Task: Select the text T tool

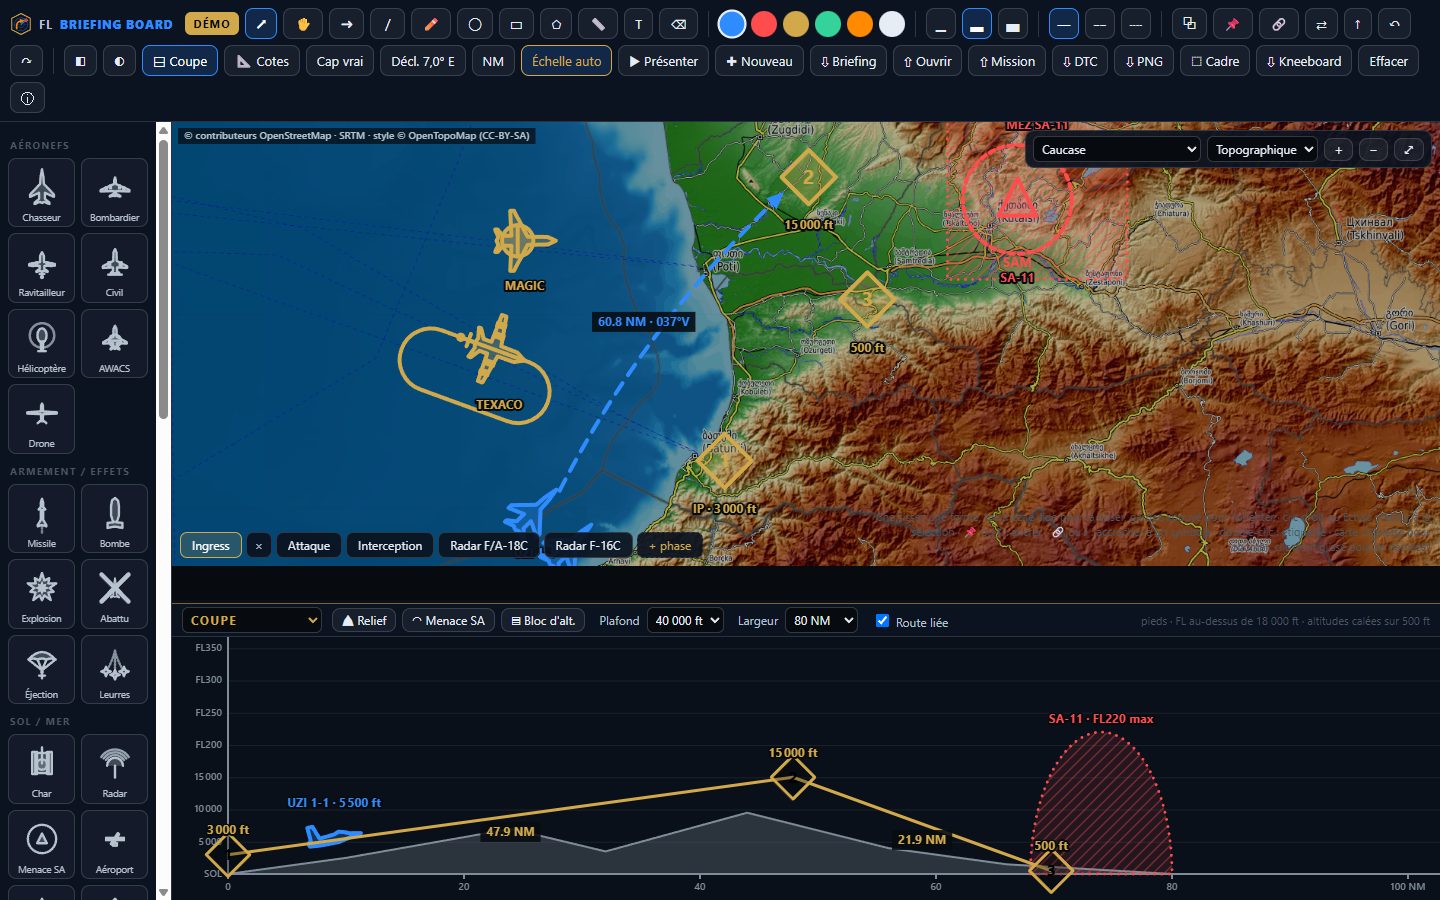Action: tap(638, 24)
